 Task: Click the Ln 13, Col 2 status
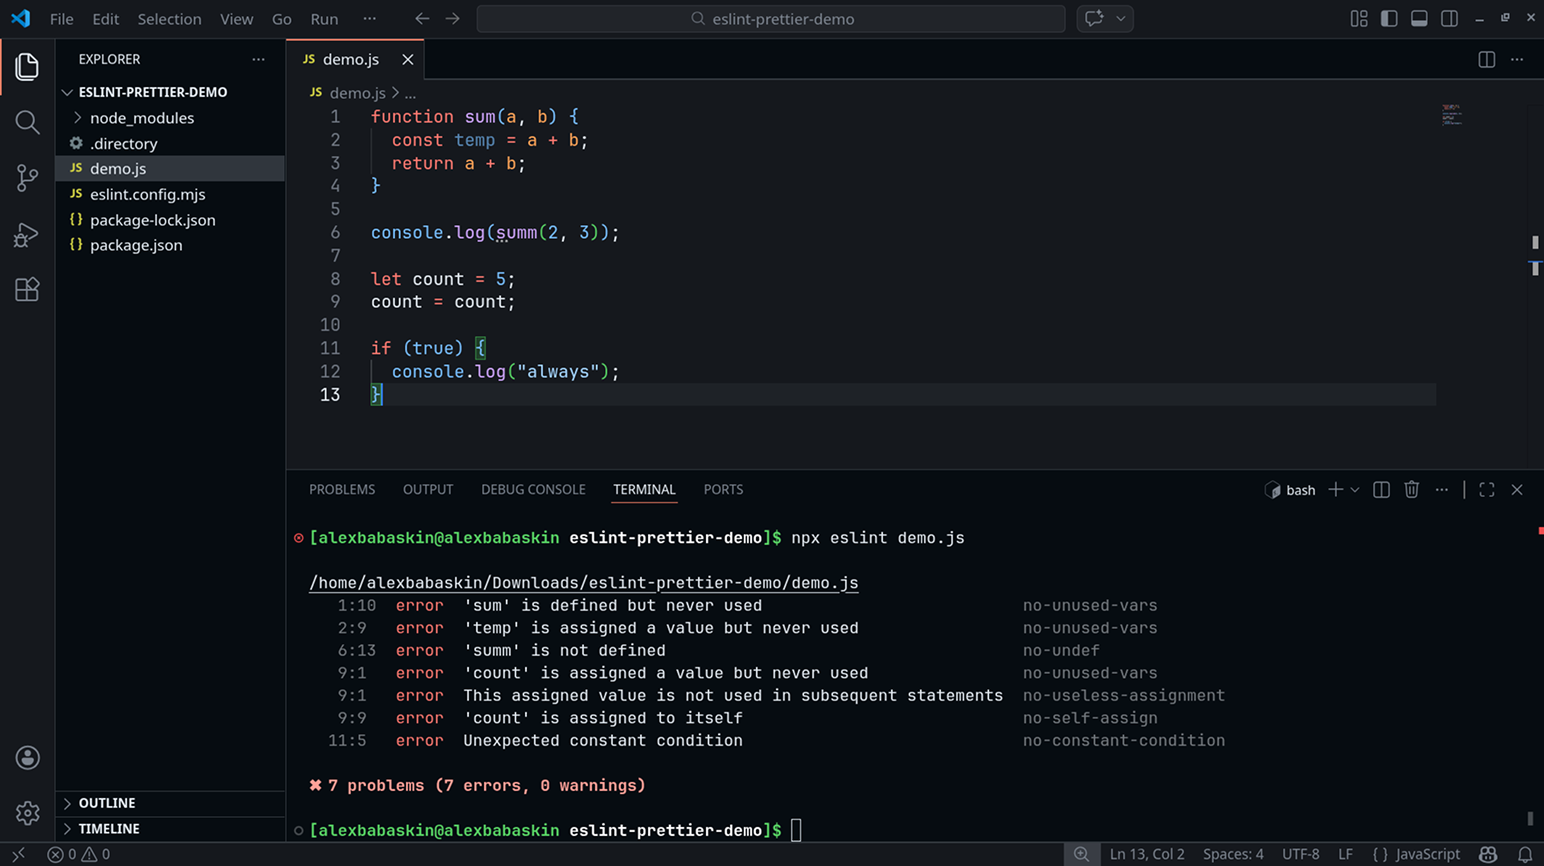coord(1146,854)
